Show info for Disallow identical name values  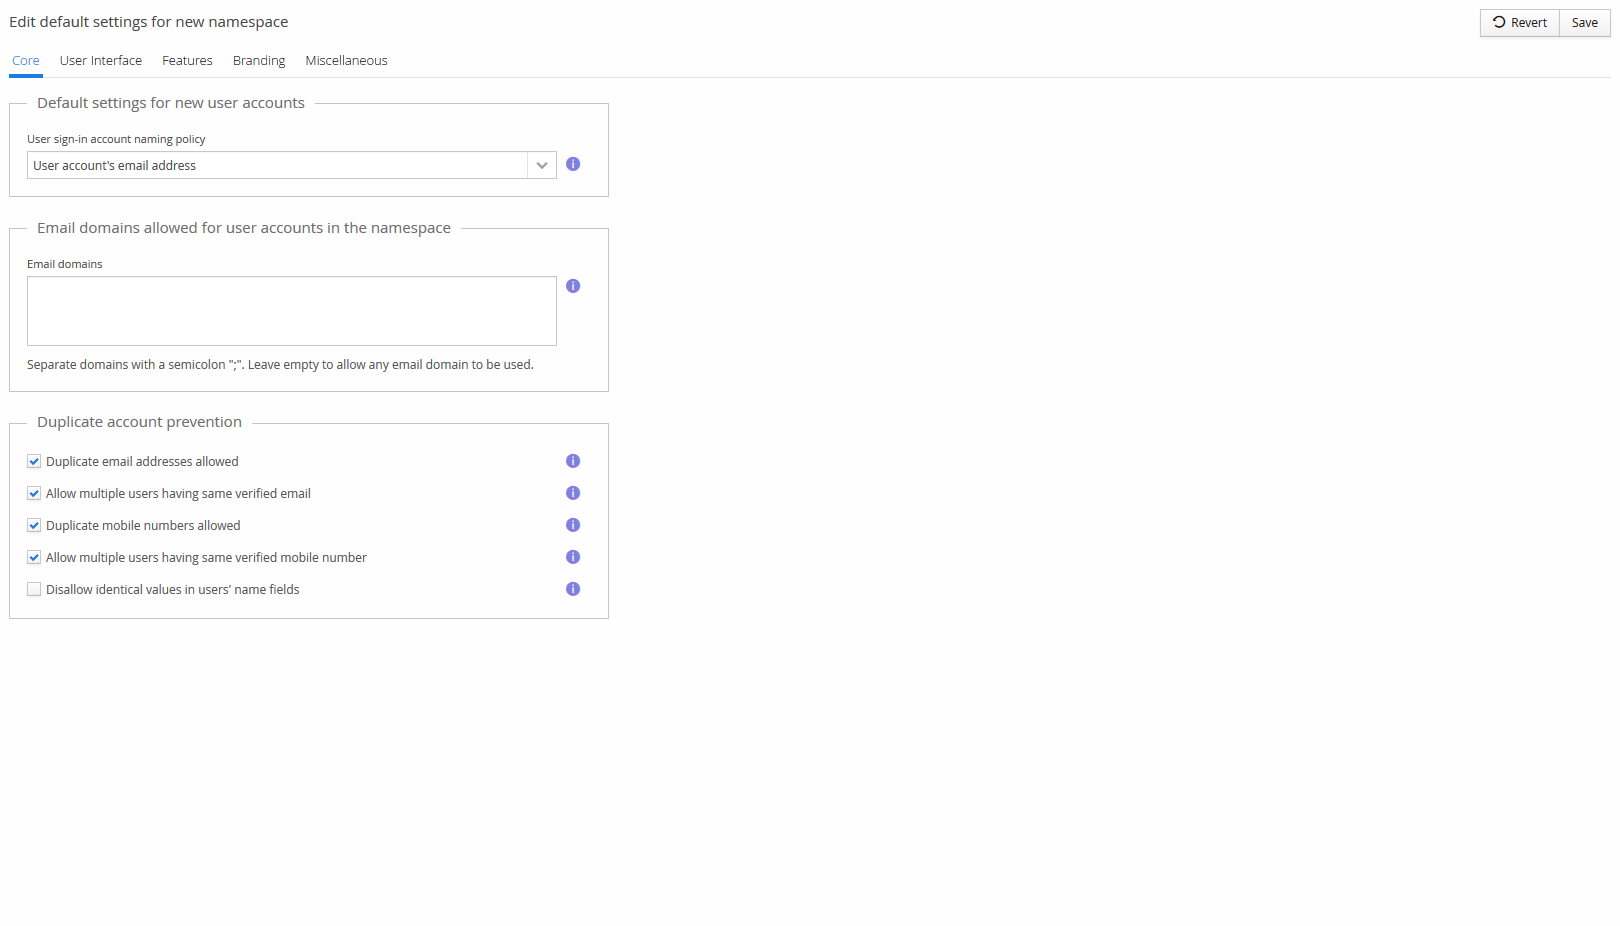[573, 589]
